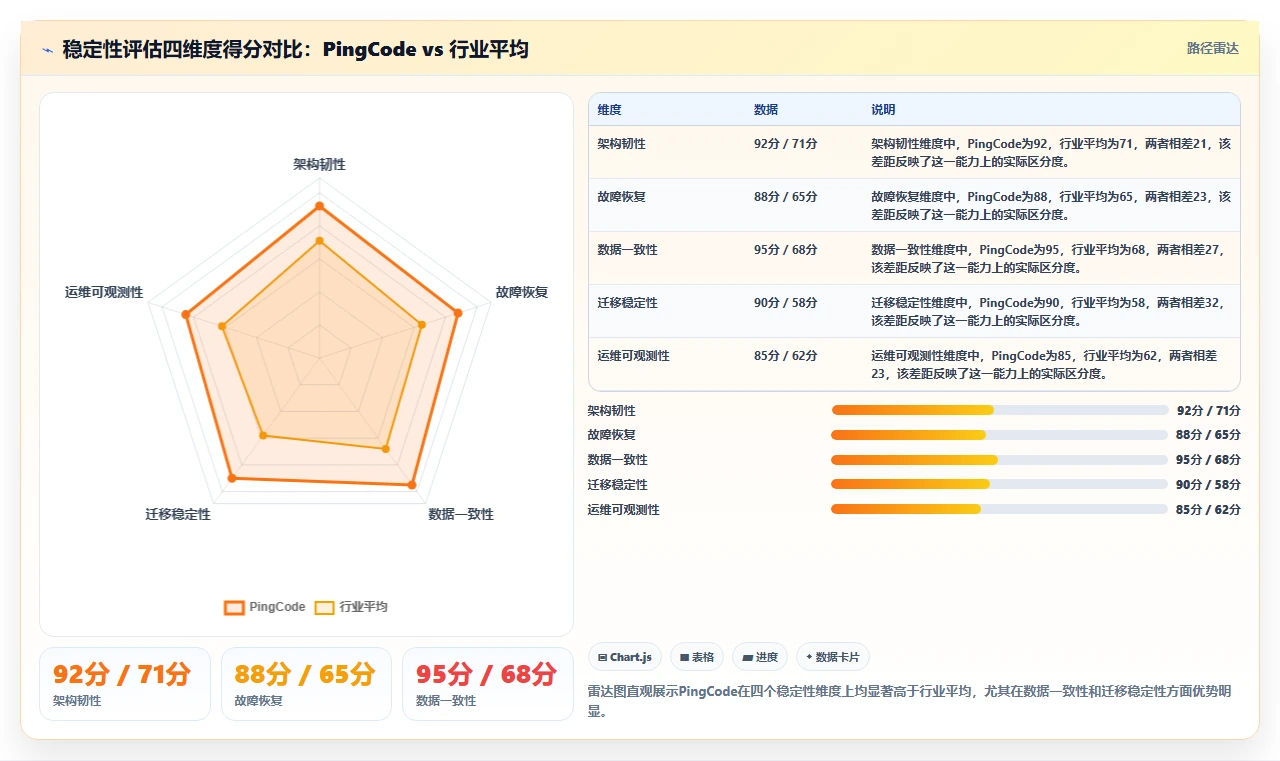The height and width of the screenshot is (761, 1280).
Task: Open the 88分 / 65分 故障恢复 data card
Action: pos(306,684)
